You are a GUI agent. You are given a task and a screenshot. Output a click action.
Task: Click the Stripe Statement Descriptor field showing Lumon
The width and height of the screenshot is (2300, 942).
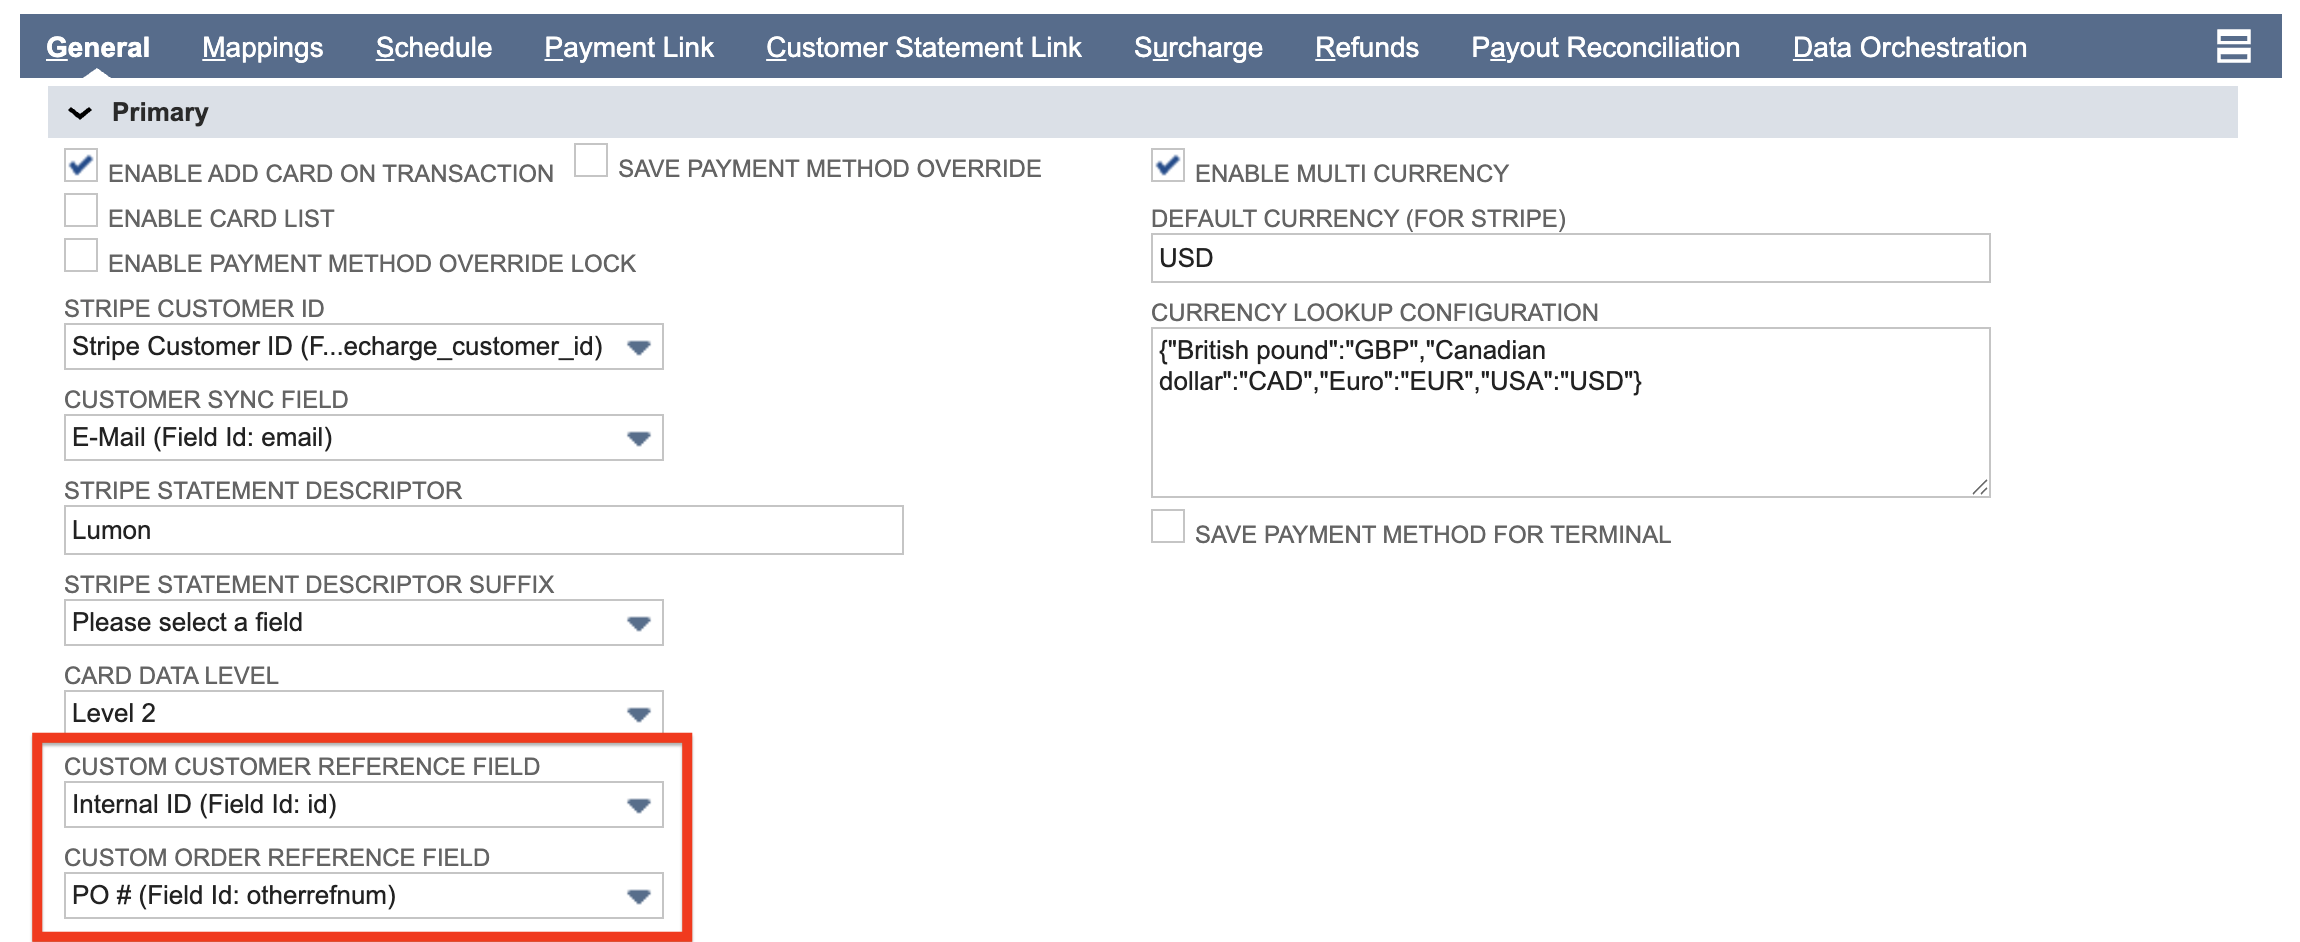pyautogui.click(x=480, y=530)
